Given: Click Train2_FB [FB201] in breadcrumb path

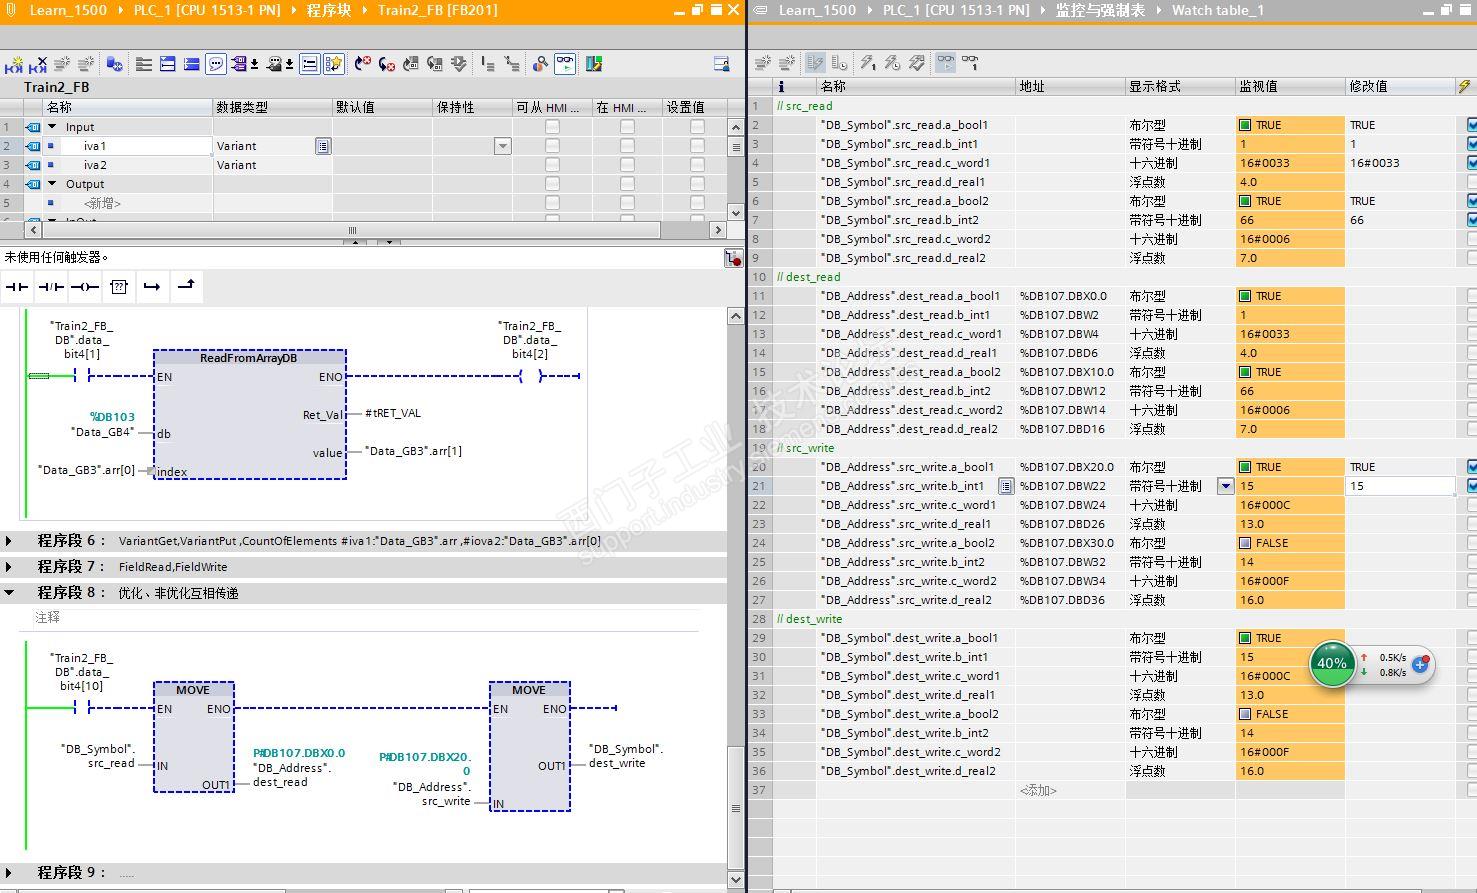Looking at the screenshot, I should (437, 10).
